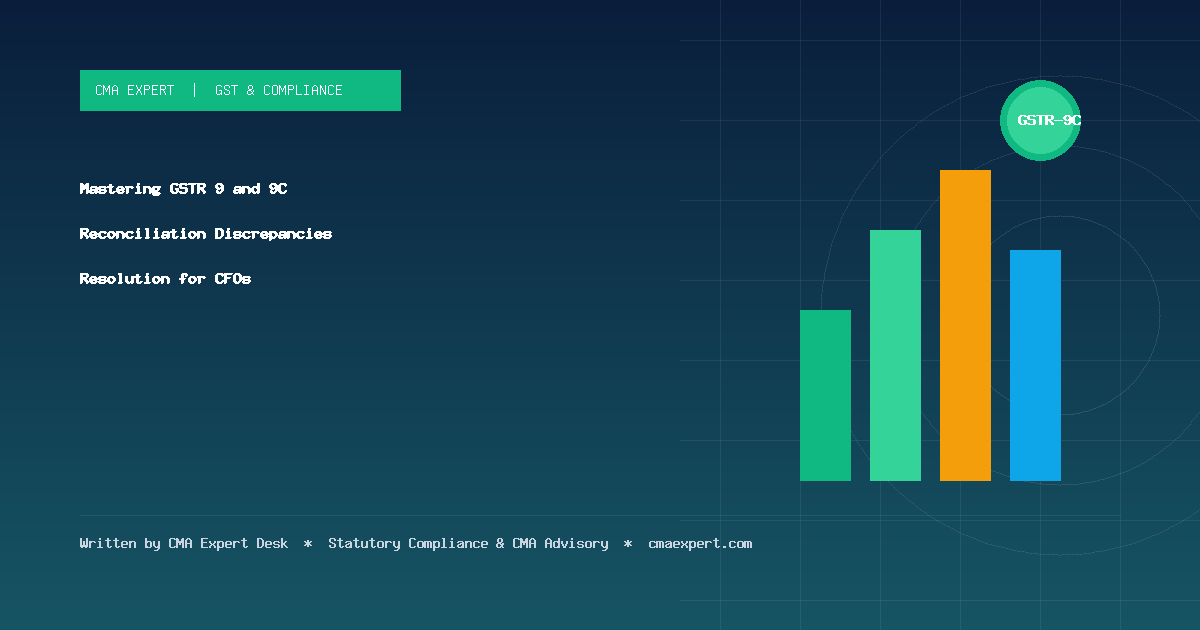Select the blue bar in the chart
Viewport: 1200px width, 630px height.
coord(1035,365)
